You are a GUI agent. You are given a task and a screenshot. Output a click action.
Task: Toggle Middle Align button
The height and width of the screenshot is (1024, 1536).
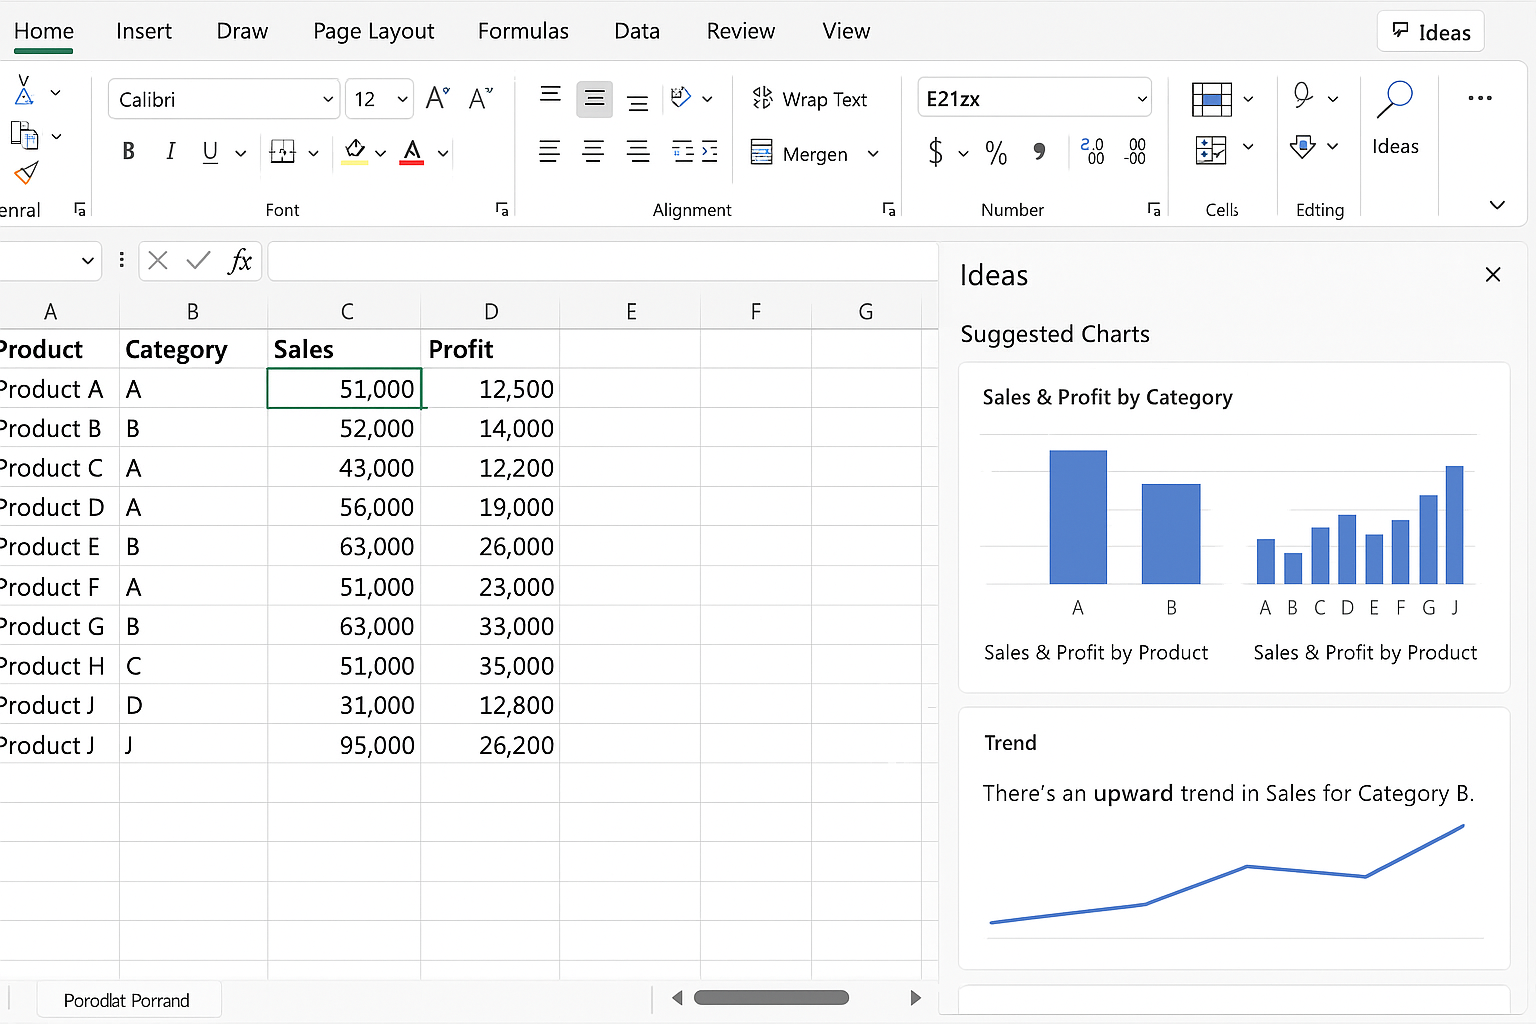click(x=594, y=98)
